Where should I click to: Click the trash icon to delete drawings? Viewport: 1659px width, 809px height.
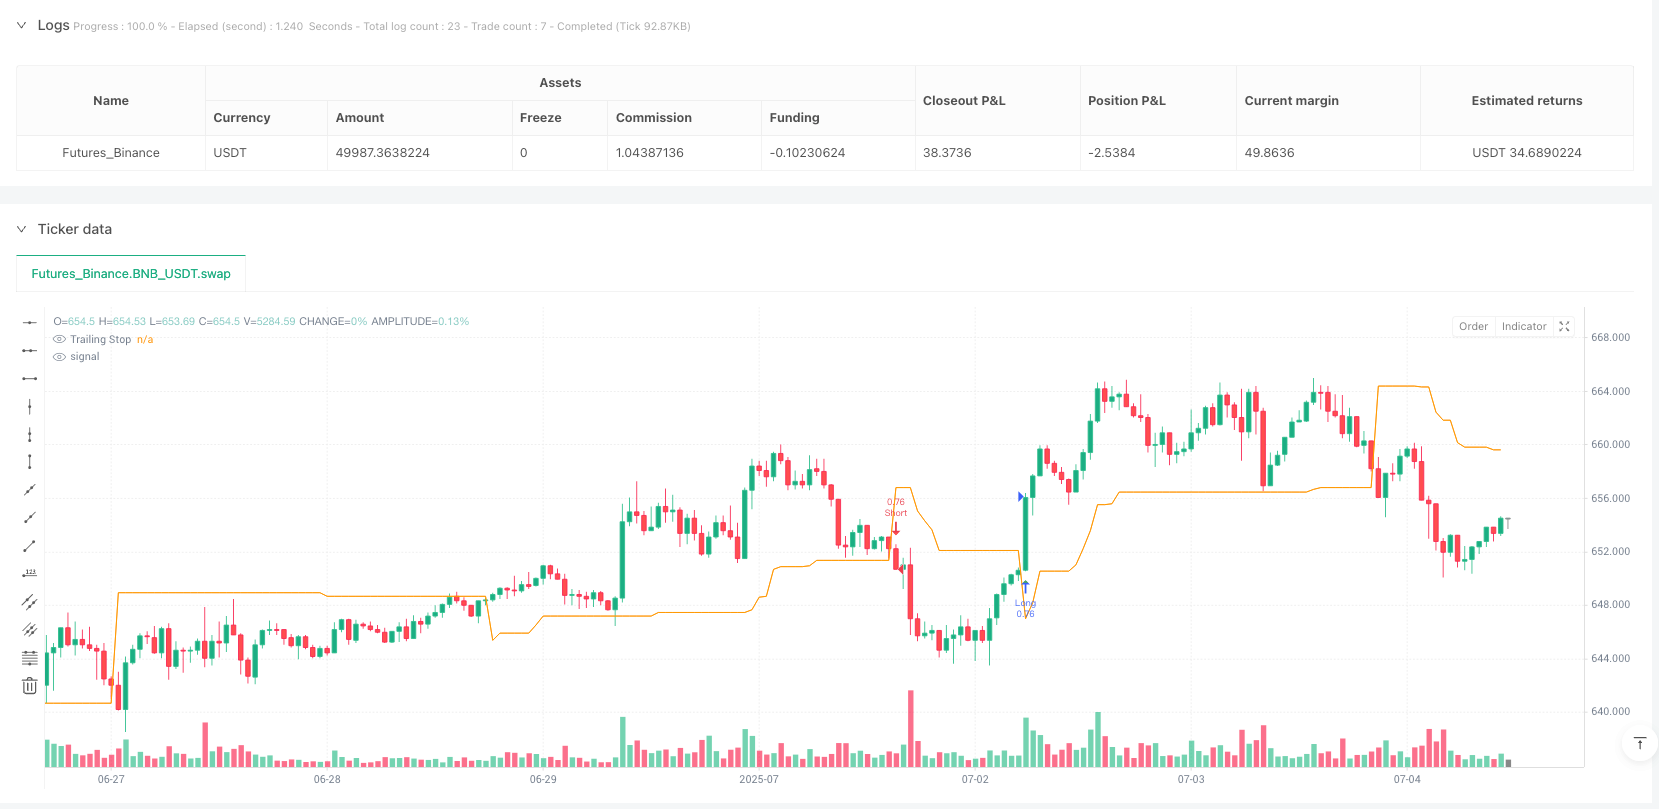point(30,686)
